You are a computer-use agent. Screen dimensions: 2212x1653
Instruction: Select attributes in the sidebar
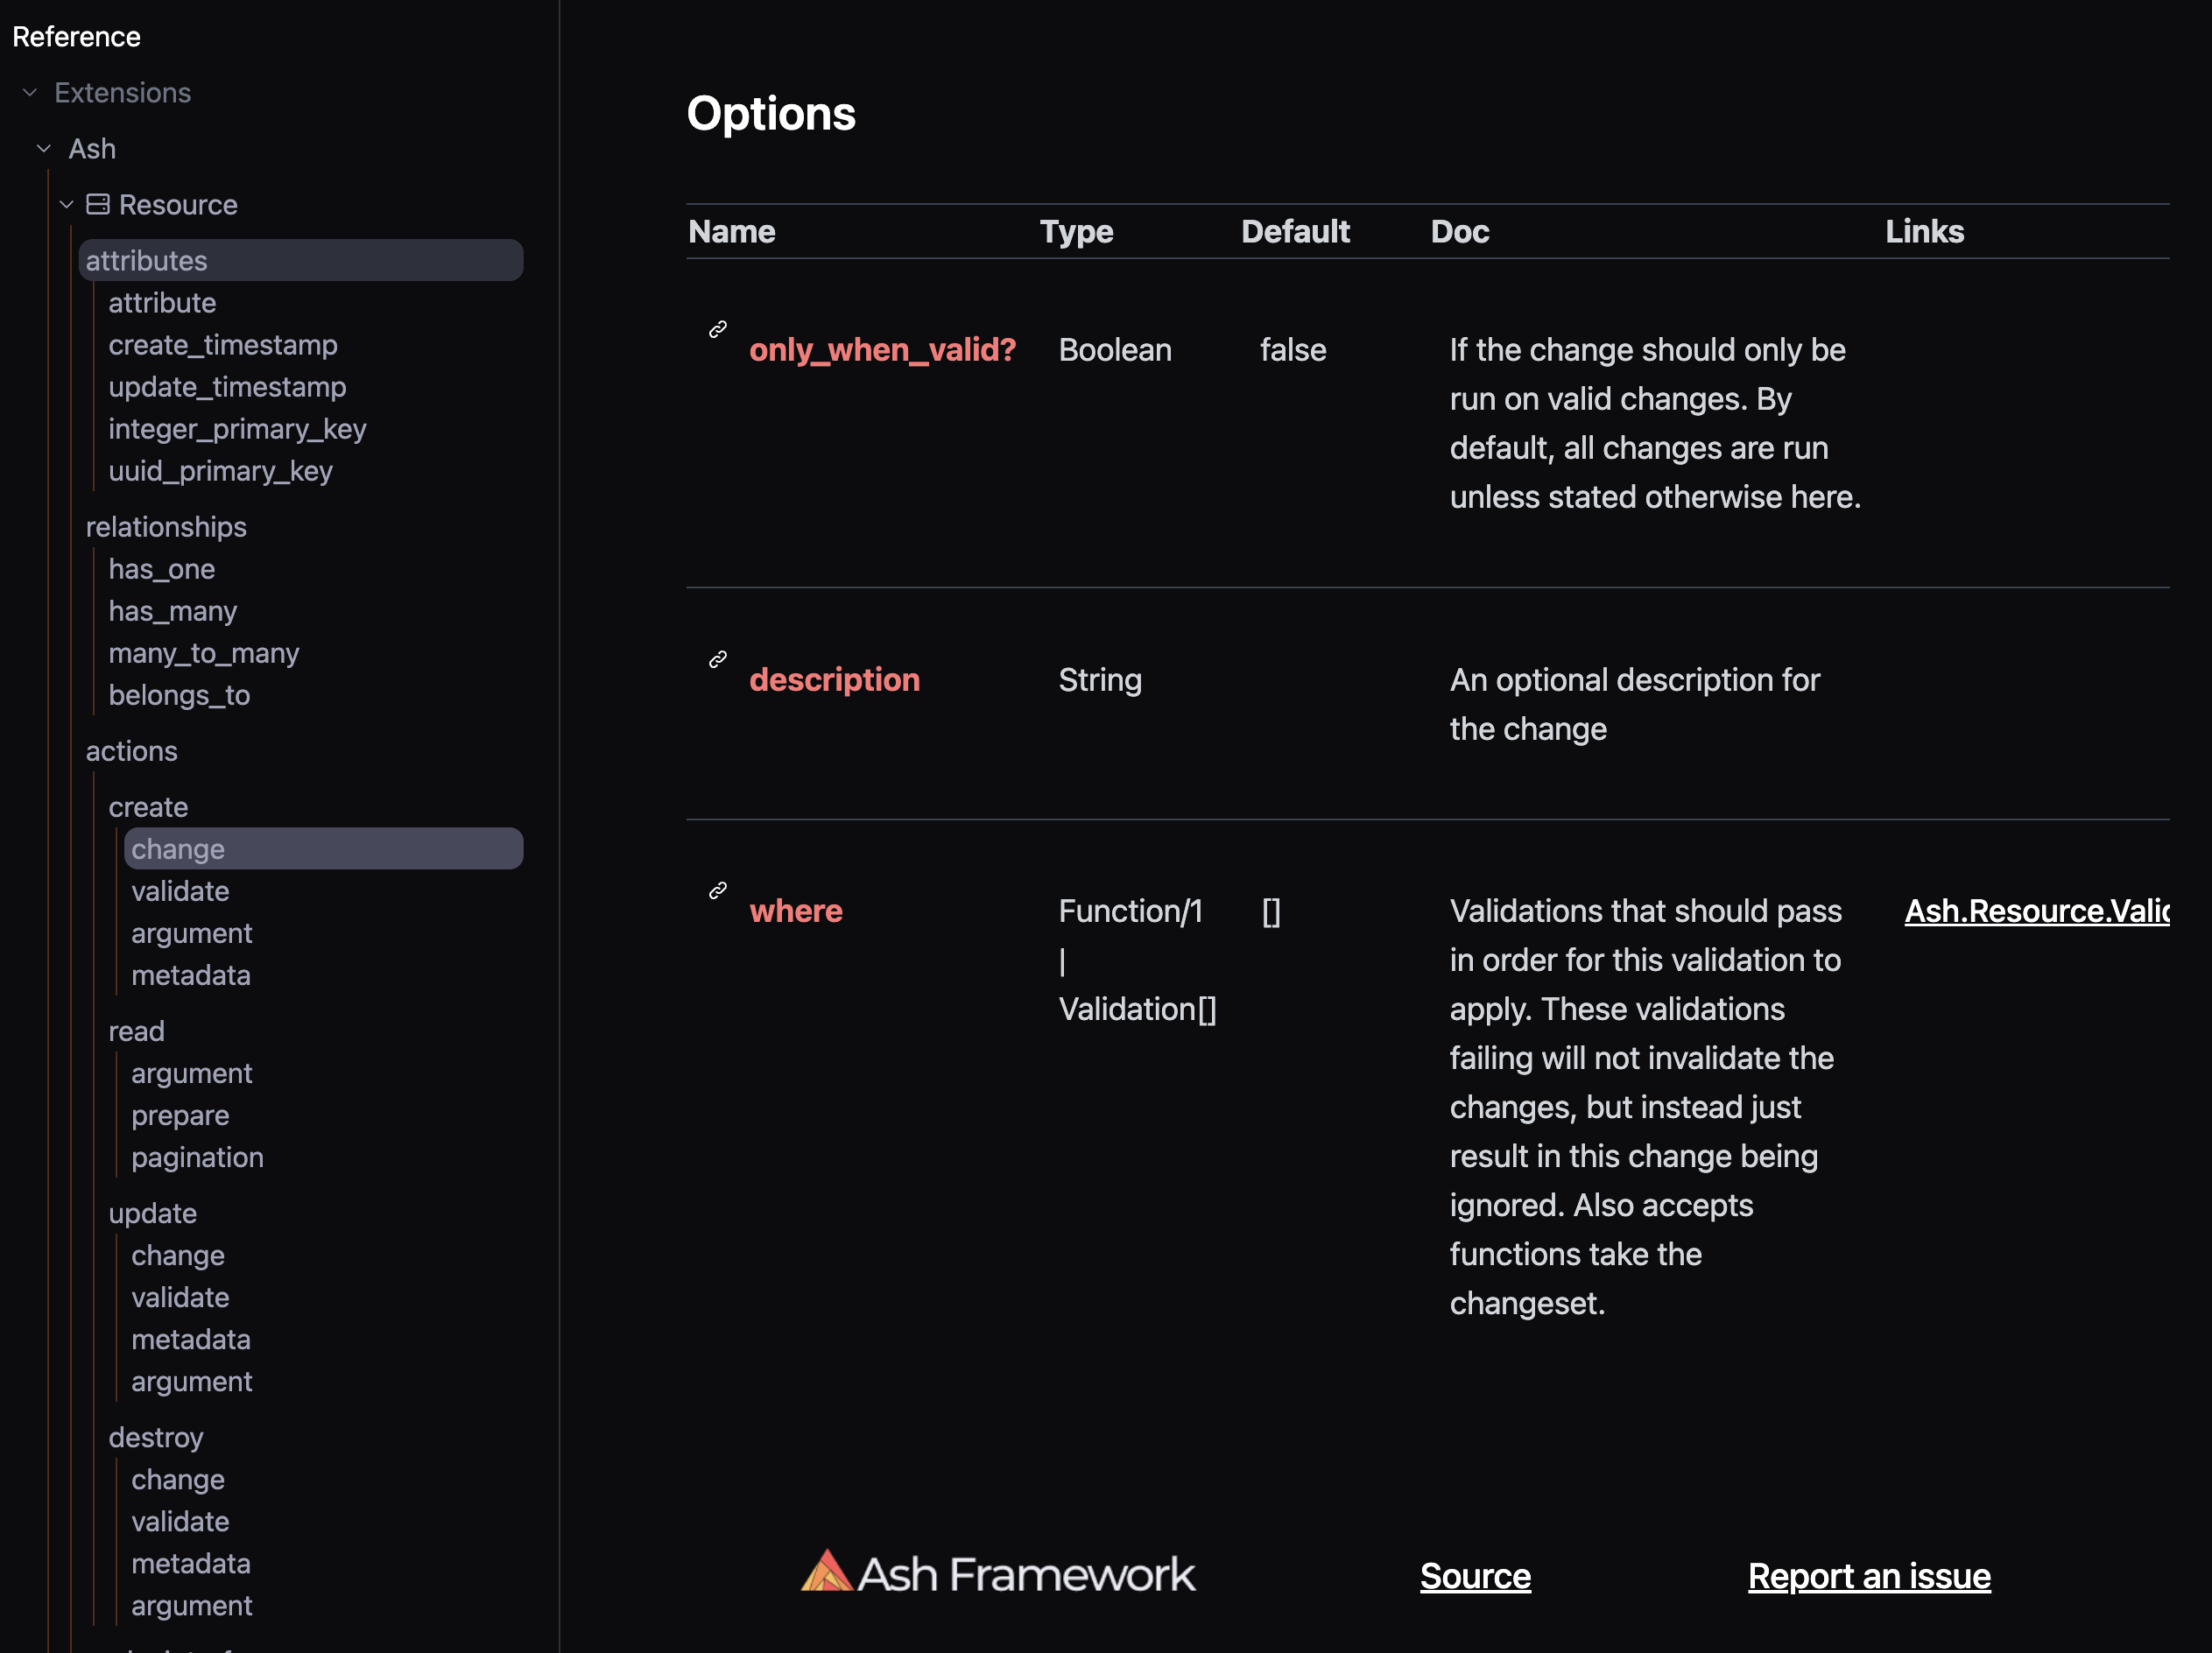tap(146, 260)
